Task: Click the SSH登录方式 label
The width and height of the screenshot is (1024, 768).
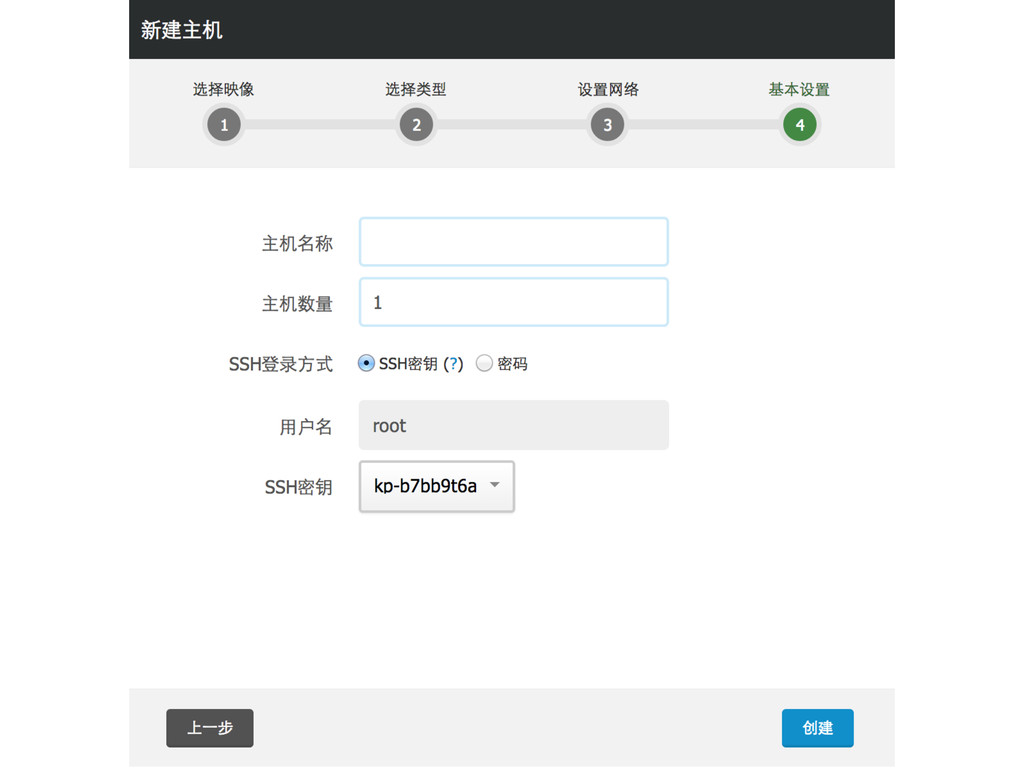Action: coord(281,364)
